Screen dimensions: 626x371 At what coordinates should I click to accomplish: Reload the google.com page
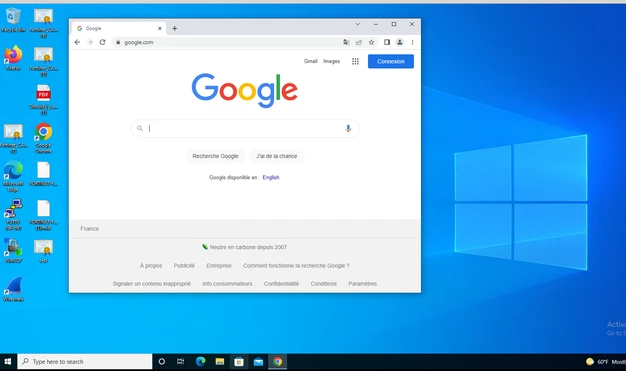[103, 42]
